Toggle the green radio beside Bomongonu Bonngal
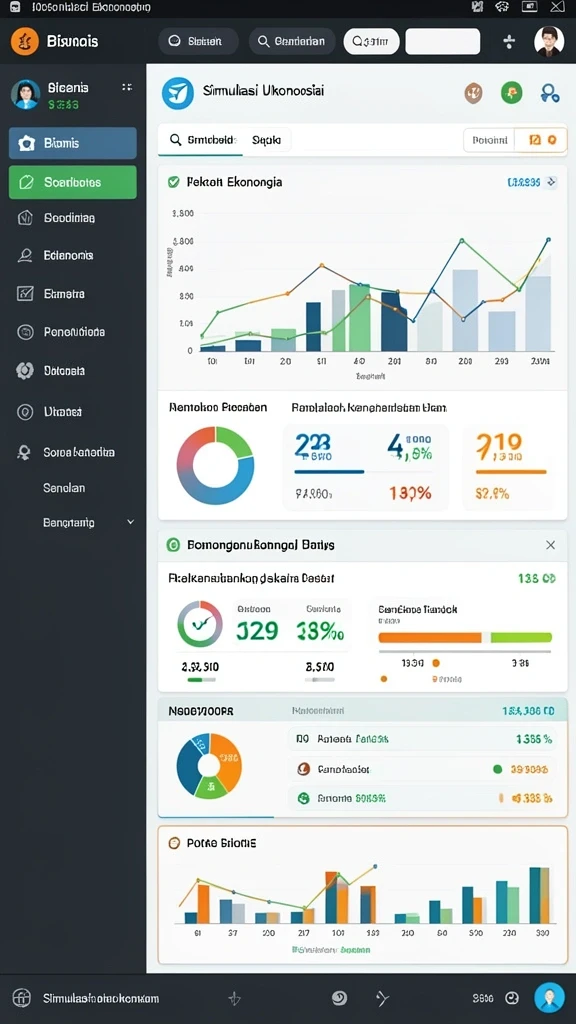Image resolution: width=576 pixels, height=1024 pixels. pyautogui.click(x=173, y=545)
